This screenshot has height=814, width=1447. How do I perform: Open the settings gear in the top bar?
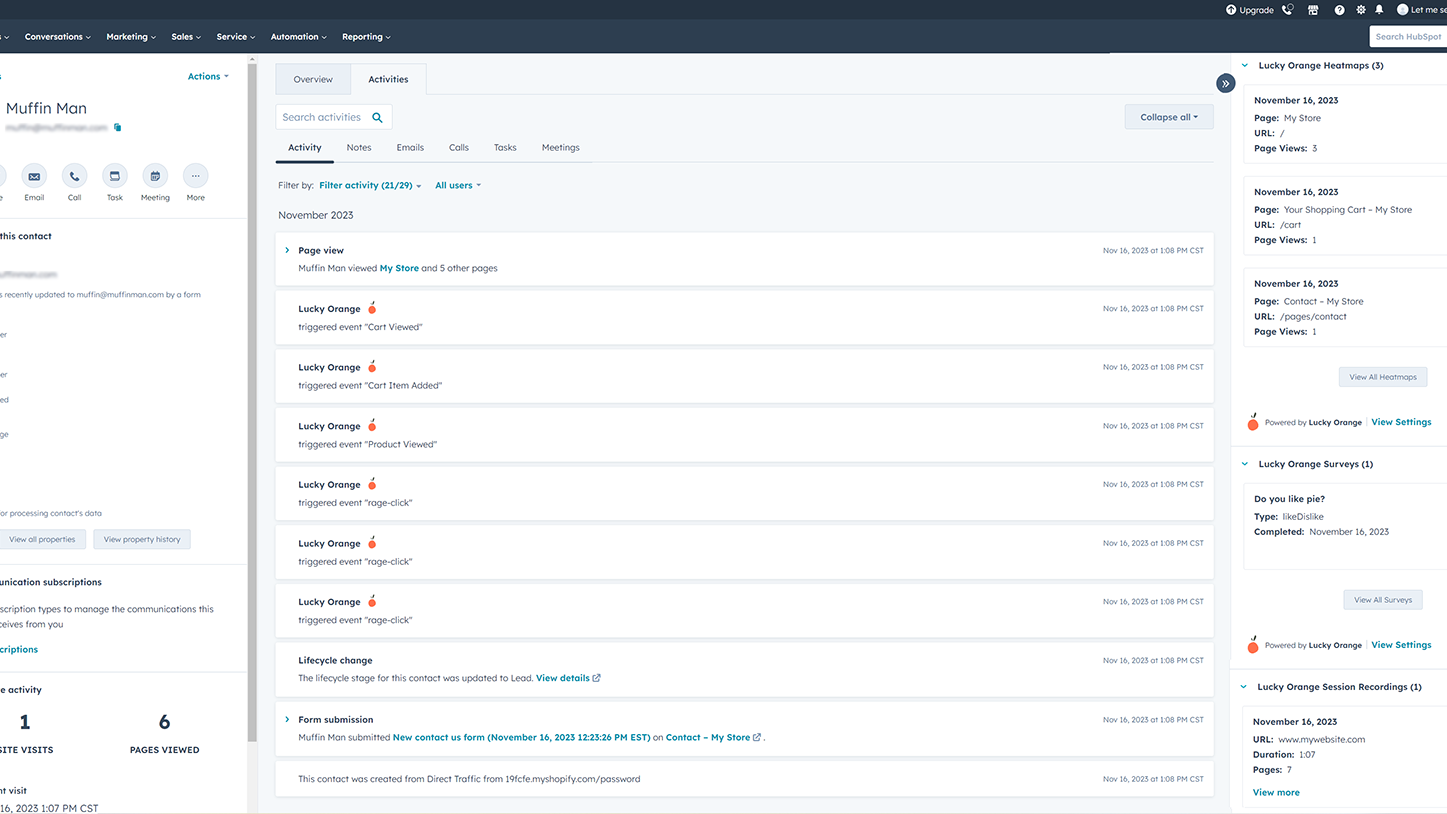pos(1360,10)
